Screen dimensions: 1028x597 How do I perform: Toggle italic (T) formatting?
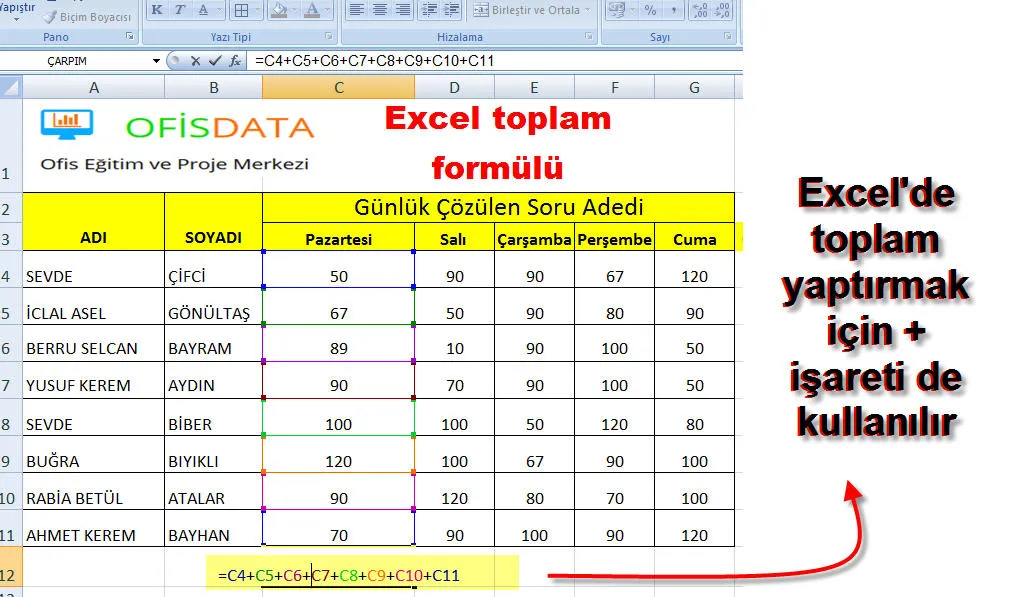click(x=180, y=11)
